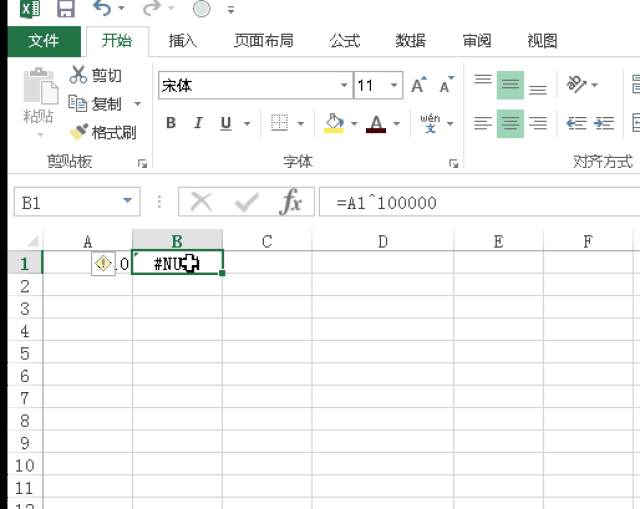640x509 pixels.
Task: Switch to the 插入 tab
Action: (182, 41)
